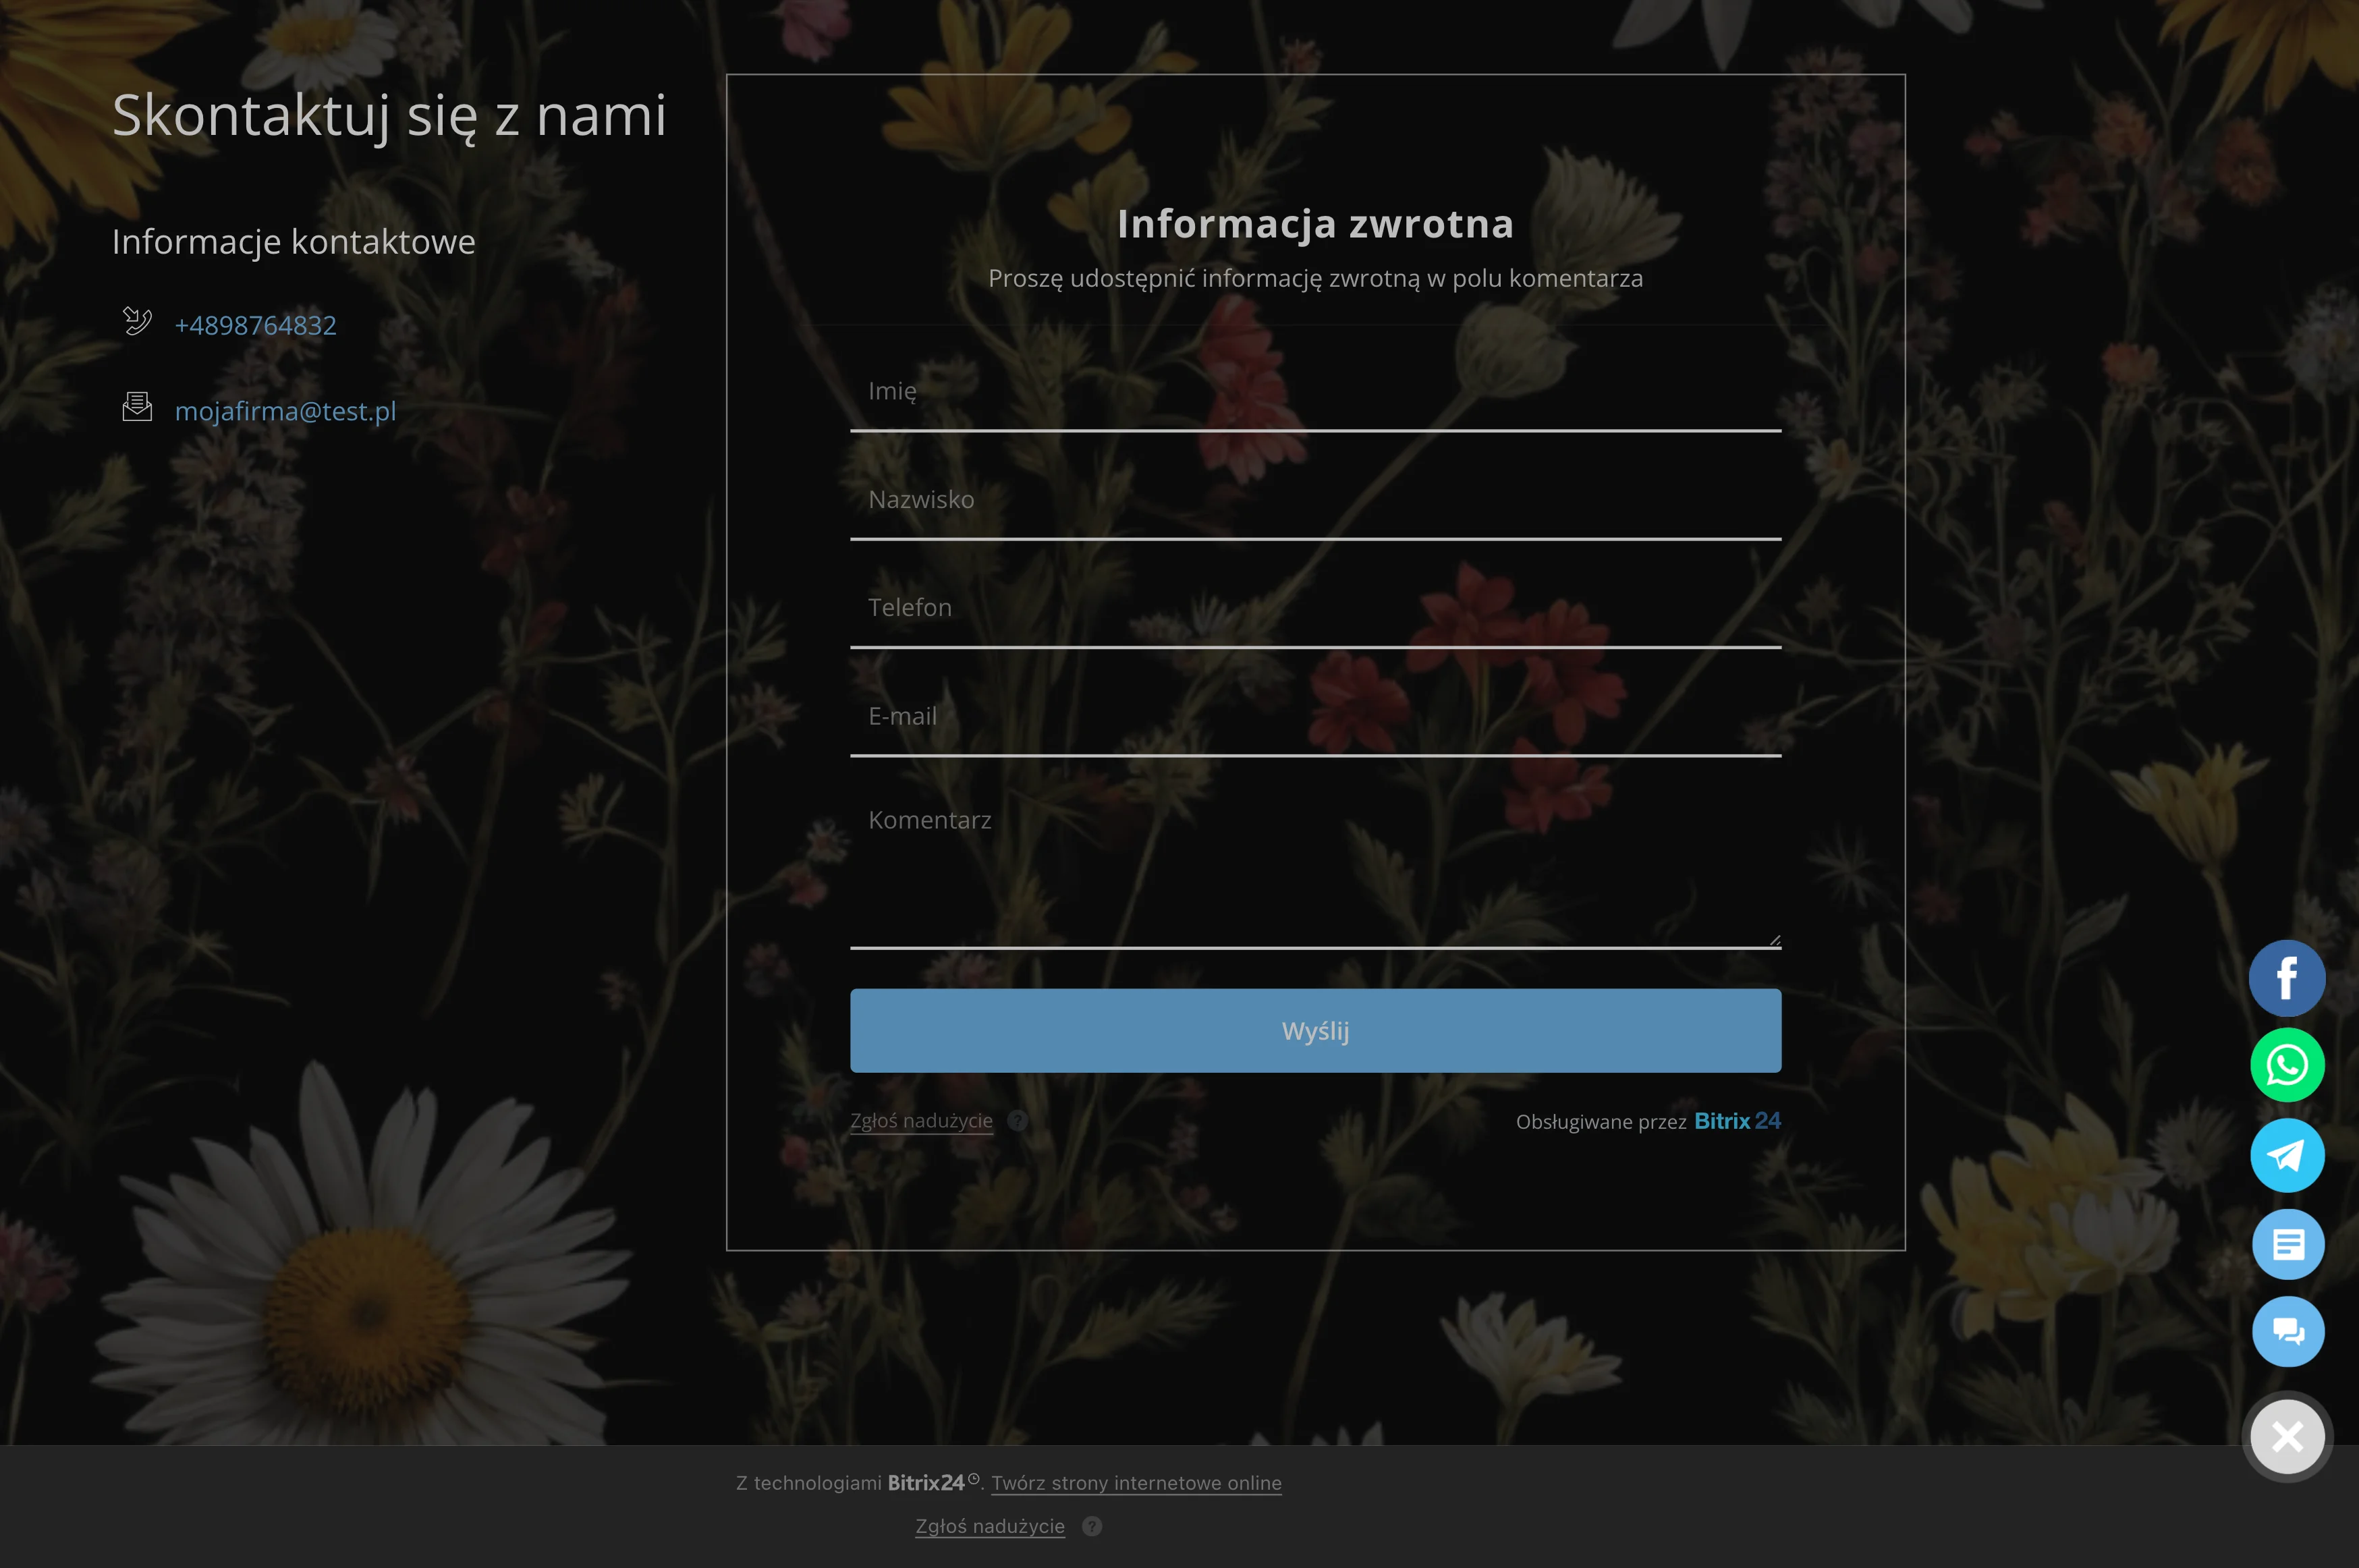This screenshot has height=1568, width=2359.
Task: Click the phone handset icon
Action: click(x=137, y=321)
